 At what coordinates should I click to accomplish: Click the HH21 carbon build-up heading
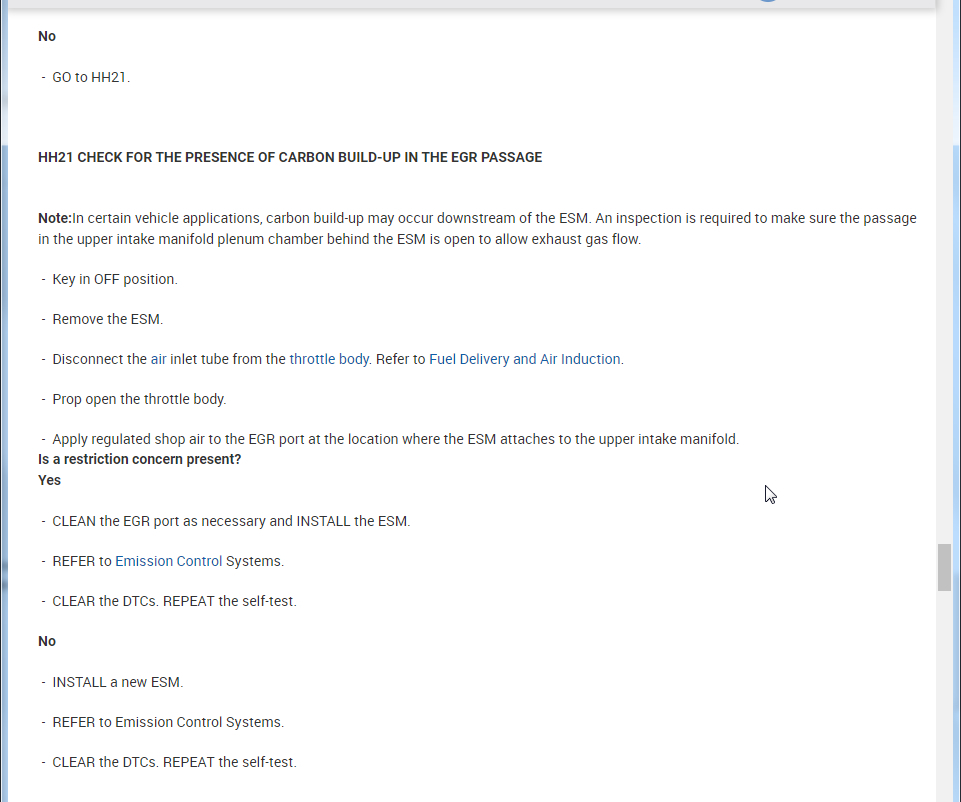(290, 157)
